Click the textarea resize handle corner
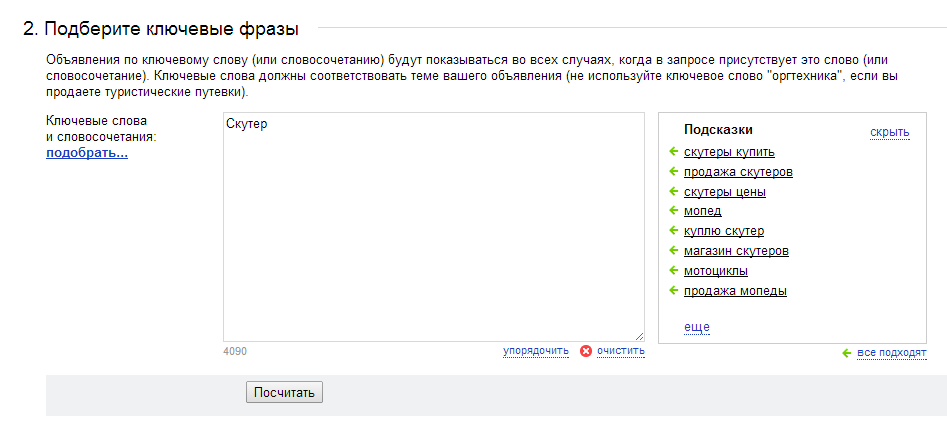The width and height of the screenshot is (947, 433). (639, 336)
